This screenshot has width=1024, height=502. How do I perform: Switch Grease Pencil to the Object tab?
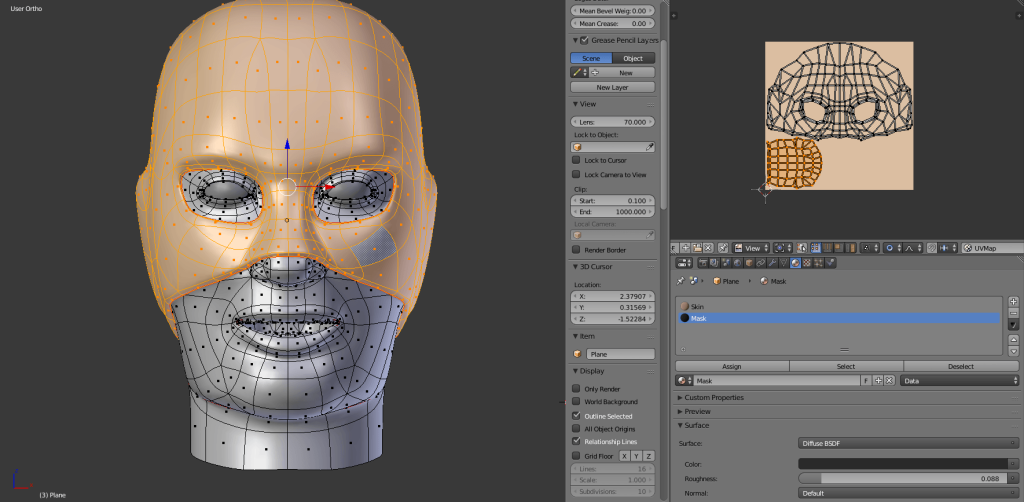pyautogui.click(x=633, y=58)
